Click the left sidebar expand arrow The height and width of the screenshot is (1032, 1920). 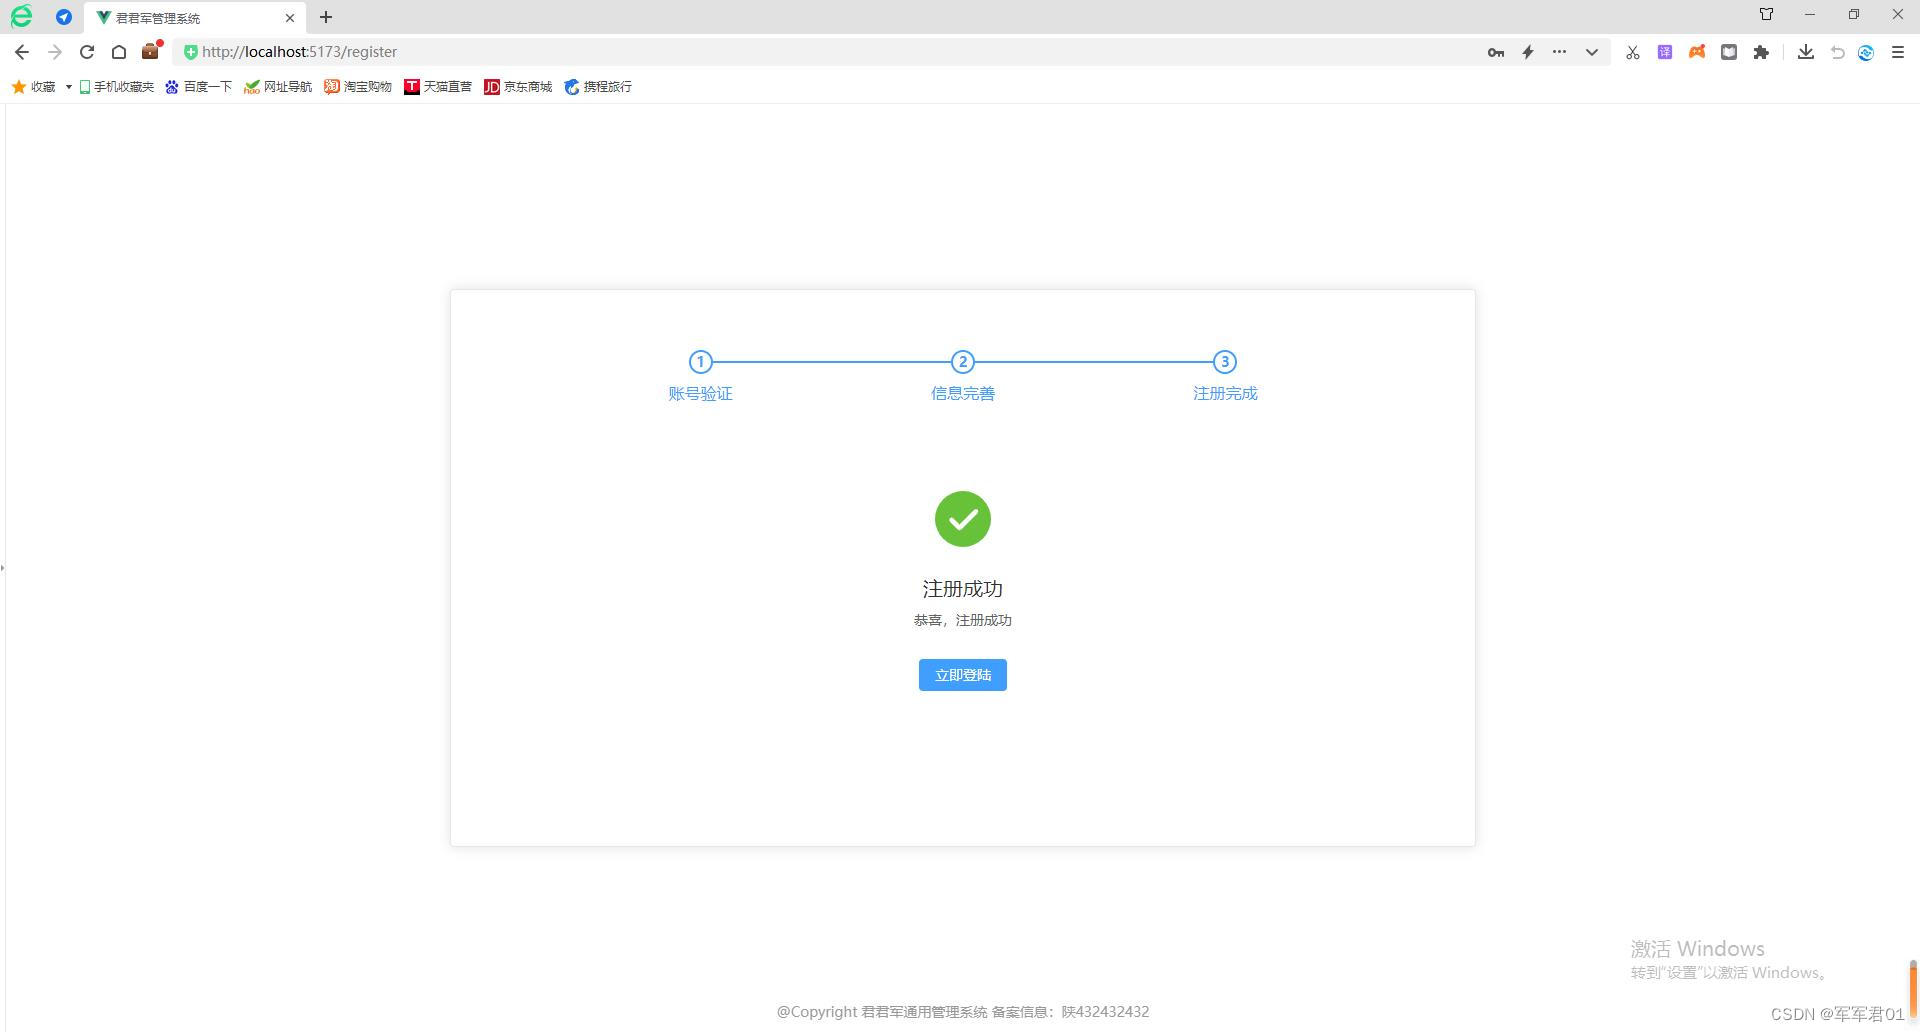3,568
